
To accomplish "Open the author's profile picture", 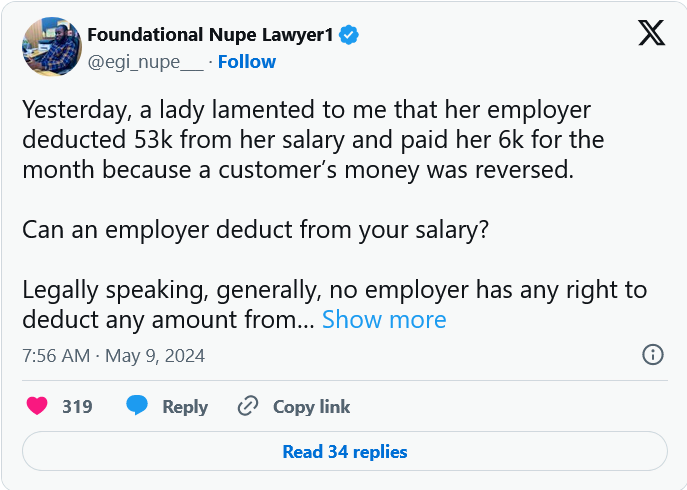I will 51,47.
